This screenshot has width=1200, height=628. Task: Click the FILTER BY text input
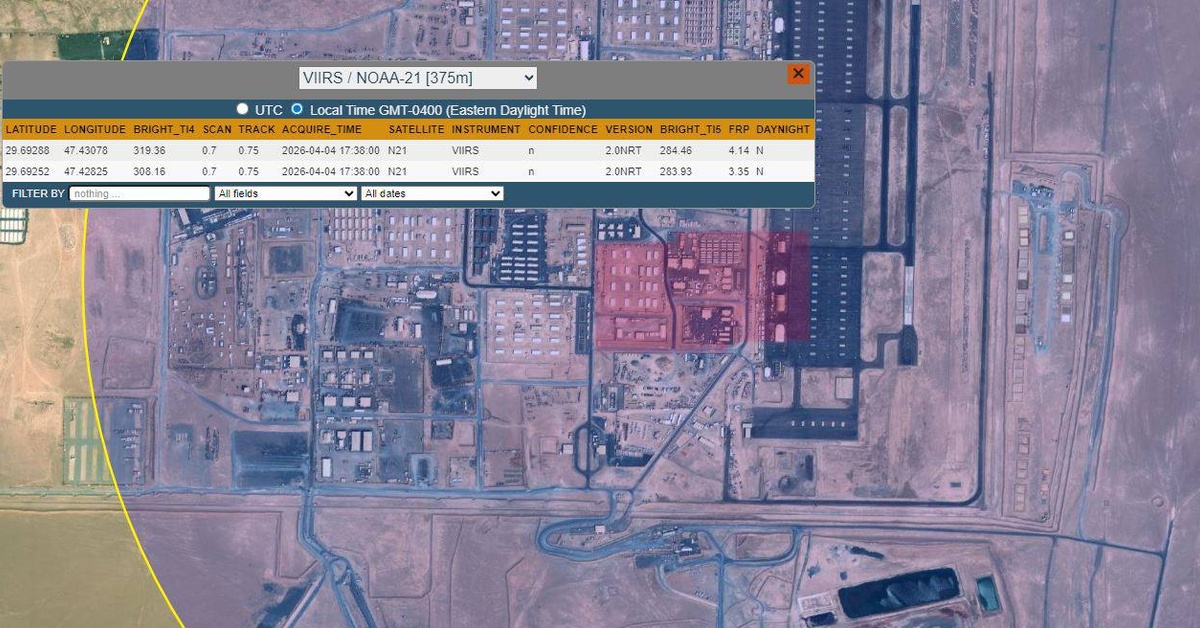(140, 193)
